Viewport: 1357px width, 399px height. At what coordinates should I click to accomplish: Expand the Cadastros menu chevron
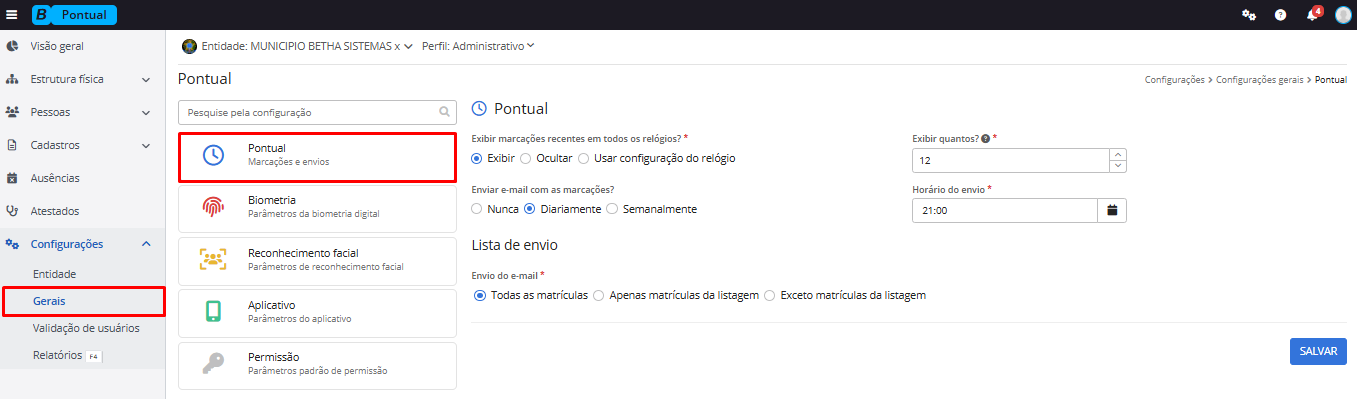146,145
